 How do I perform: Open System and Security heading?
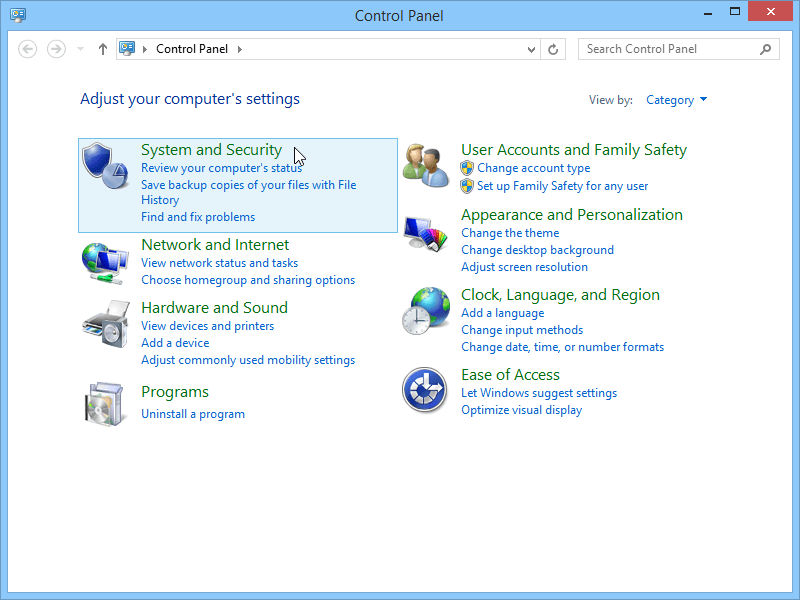[211, 149]
